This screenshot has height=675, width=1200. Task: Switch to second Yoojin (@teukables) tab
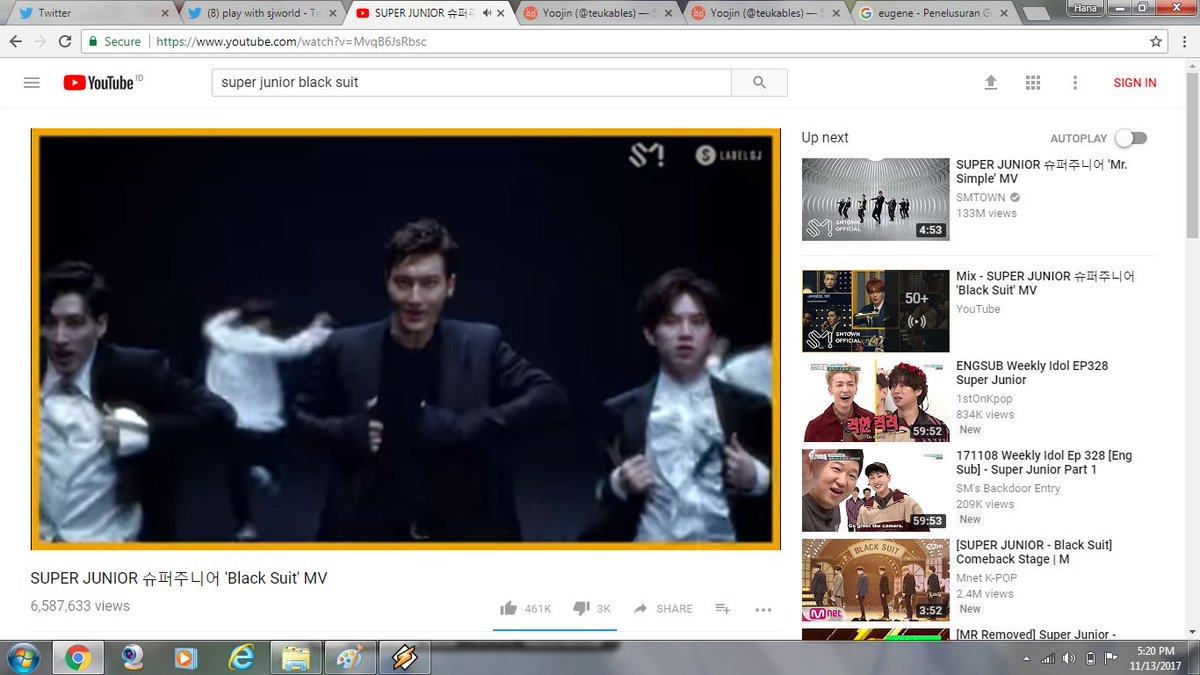click(768, 13)
